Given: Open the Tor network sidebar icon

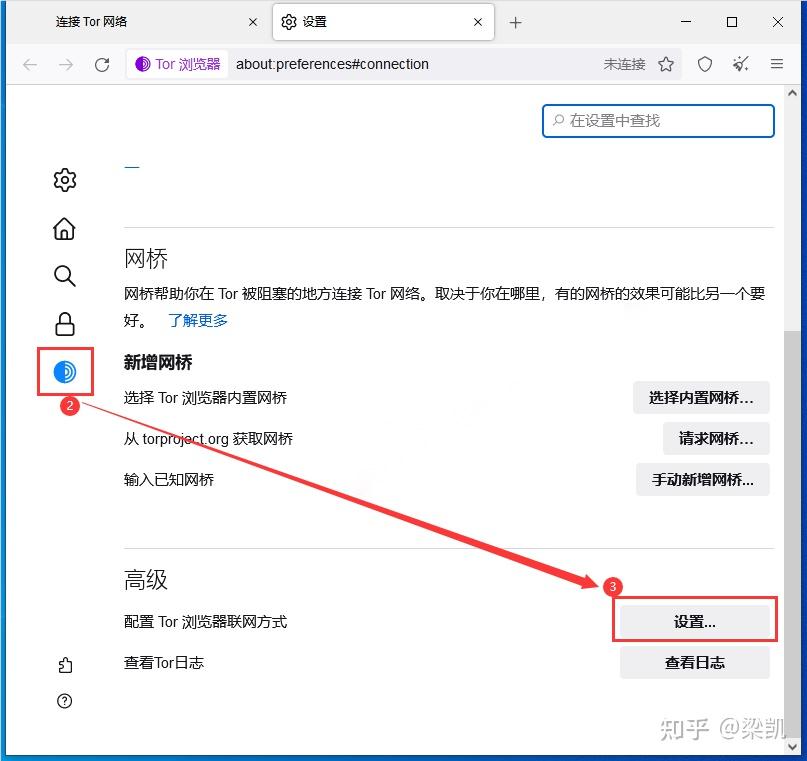Looking at the screenshot, I should pyautogui.click(x=64, y=371).
